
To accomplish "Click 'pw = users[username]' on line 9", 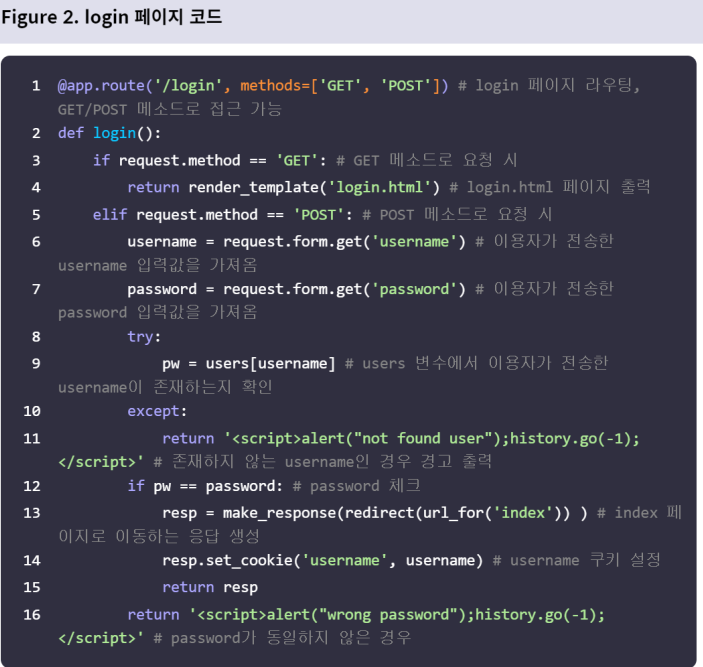I will (249, 364).
